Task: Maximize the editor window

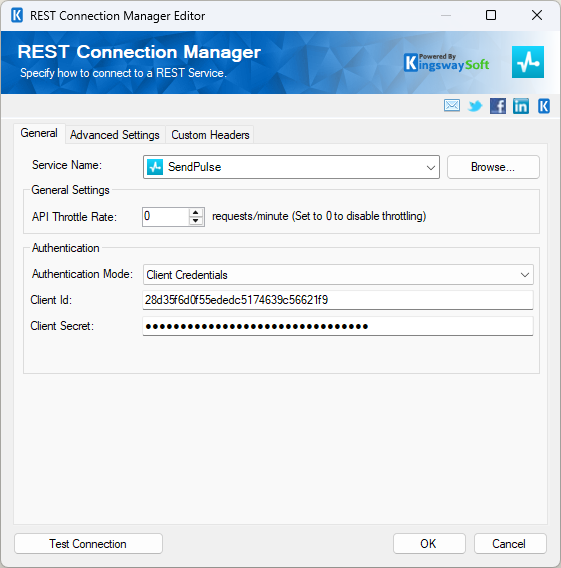Action: pos(491,15)
